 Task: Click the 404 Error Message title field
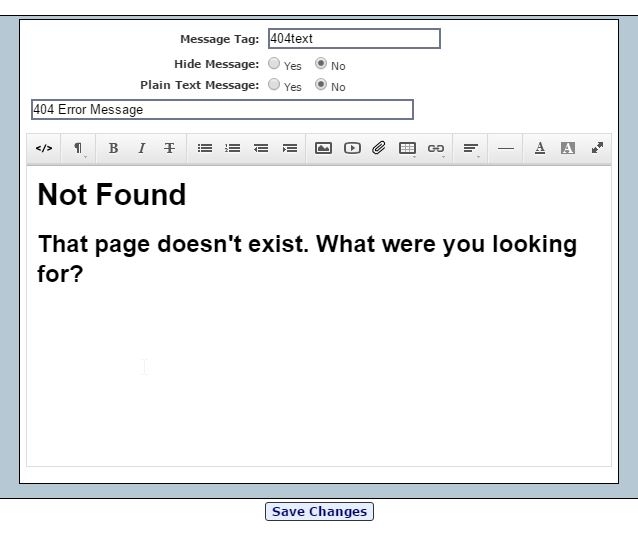coord(223,109)
